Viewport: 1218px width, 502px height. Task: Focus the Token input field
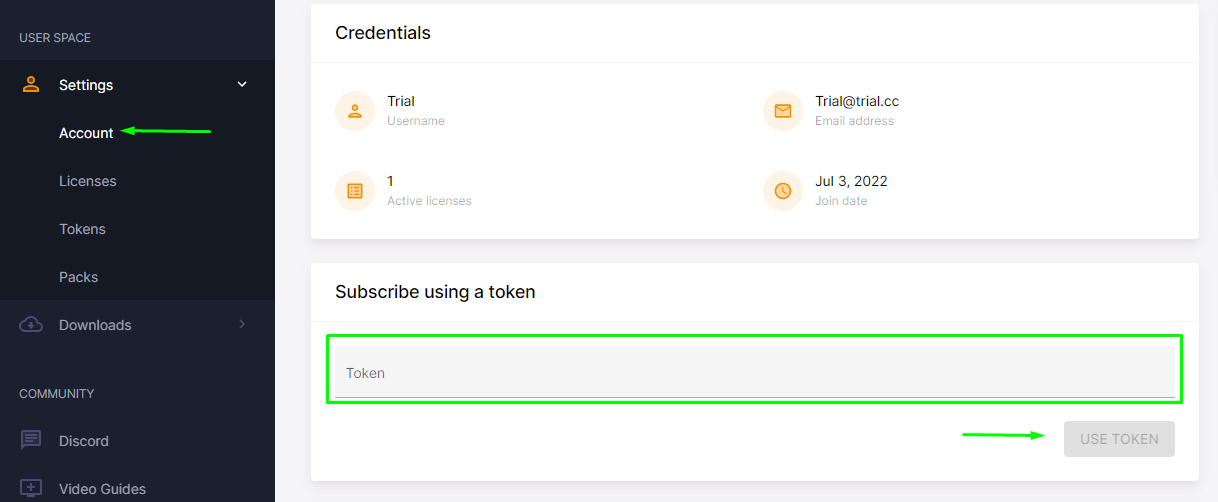pos(755,372)
